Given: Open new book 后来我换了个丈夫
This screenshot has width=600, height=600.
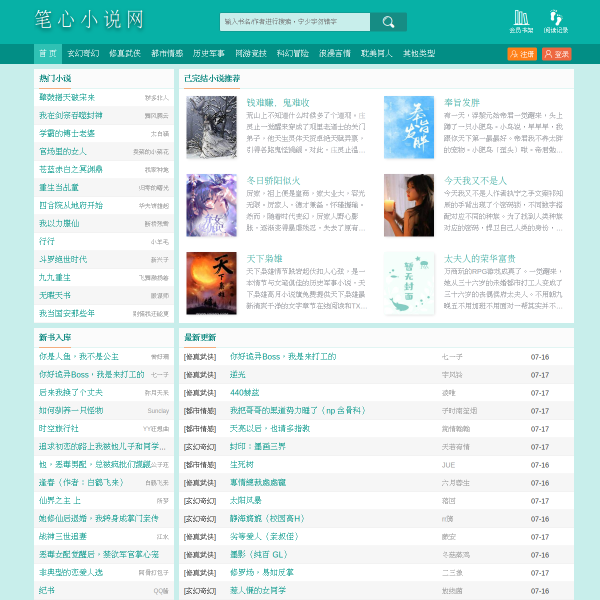Looking at the screenshot, I should 71,392.
